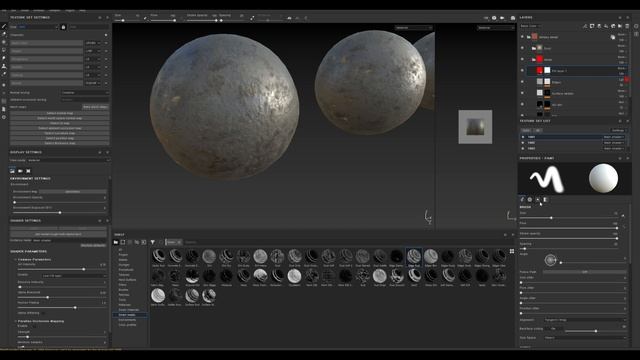Open the left viewport Material mode dropdown
Viewport: 640px width, 360px height.
tap(413, 28)
